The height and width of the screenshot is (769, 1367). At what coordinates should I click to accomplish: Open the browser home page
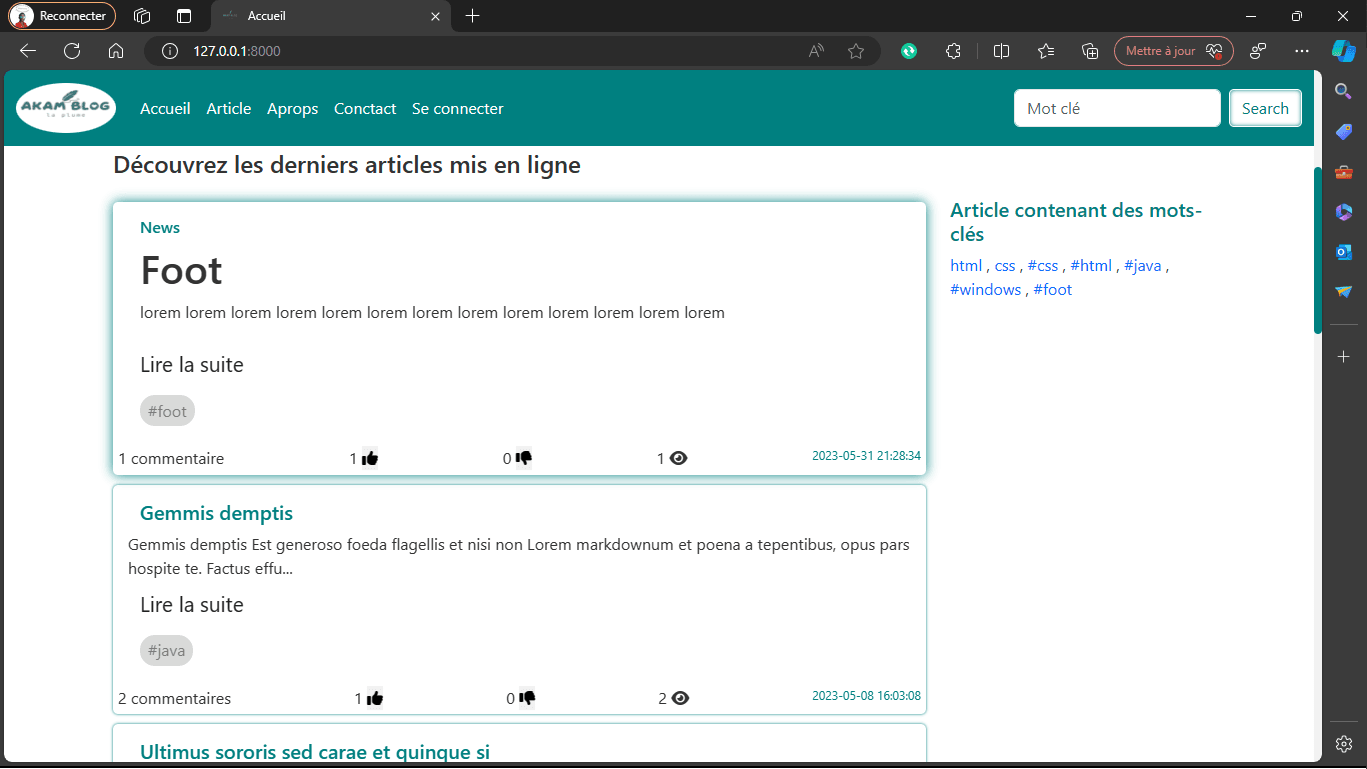coord(116,51)
